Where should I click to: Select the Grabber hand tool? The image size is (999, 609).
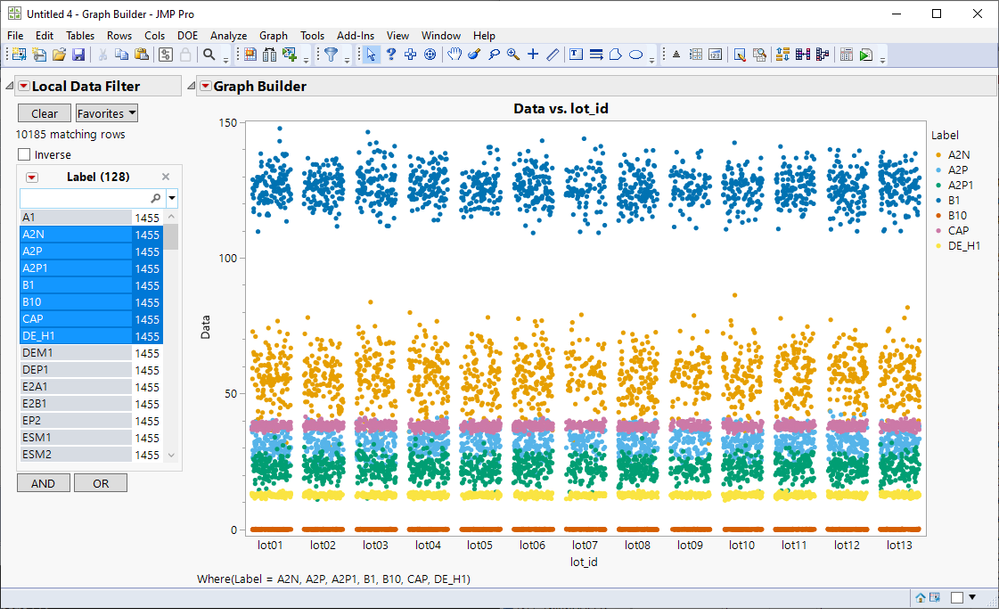point(454,55)
